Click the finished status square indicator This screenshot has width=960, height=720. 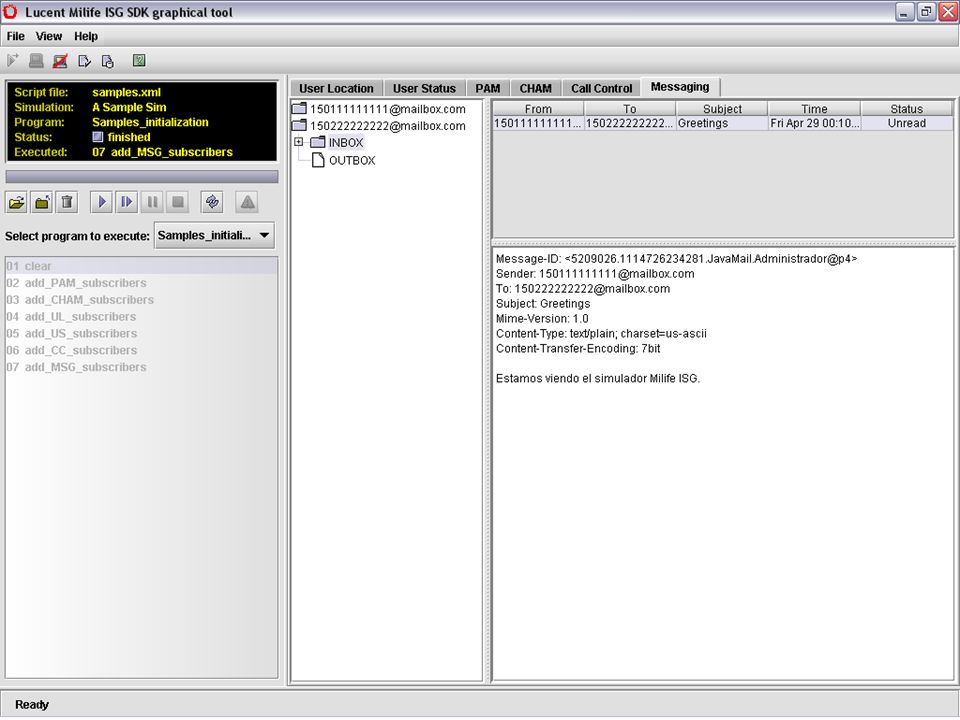[x=97, y=137]
